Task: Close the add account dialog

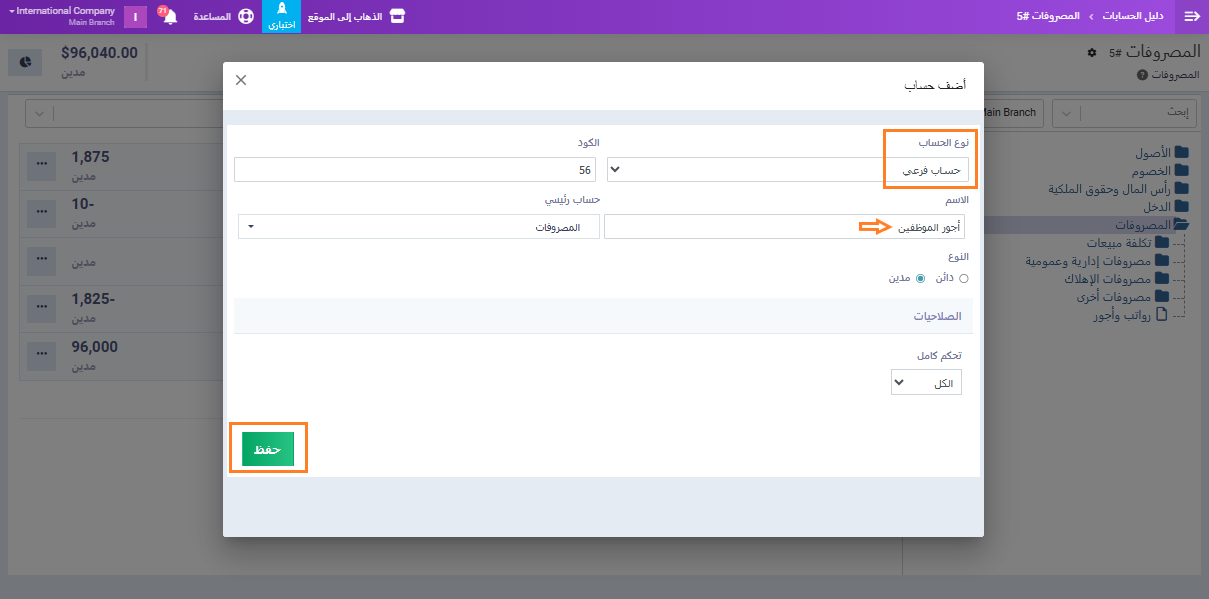Action: [x=241, y=80]
